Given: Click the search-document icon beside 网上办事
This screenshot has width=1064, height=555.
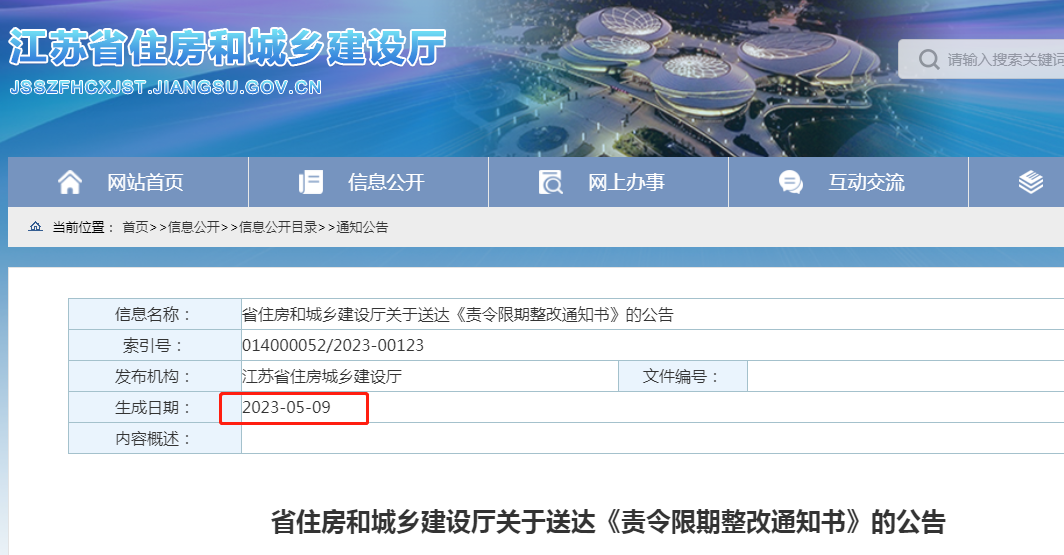Looking at the screenshot, I should click(550, 182).
